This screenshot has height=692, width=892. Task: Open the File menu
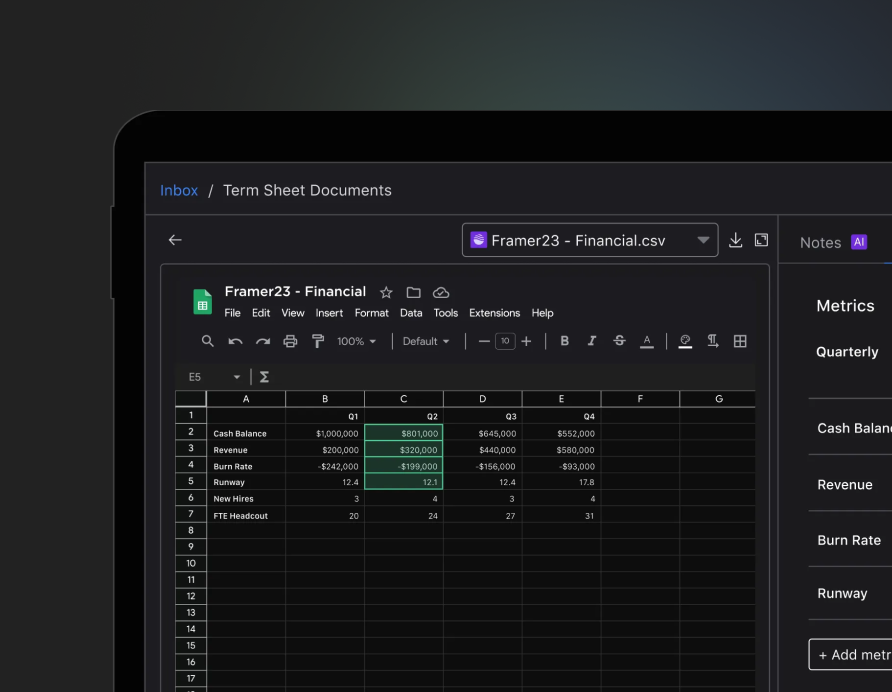pos(232,313)
